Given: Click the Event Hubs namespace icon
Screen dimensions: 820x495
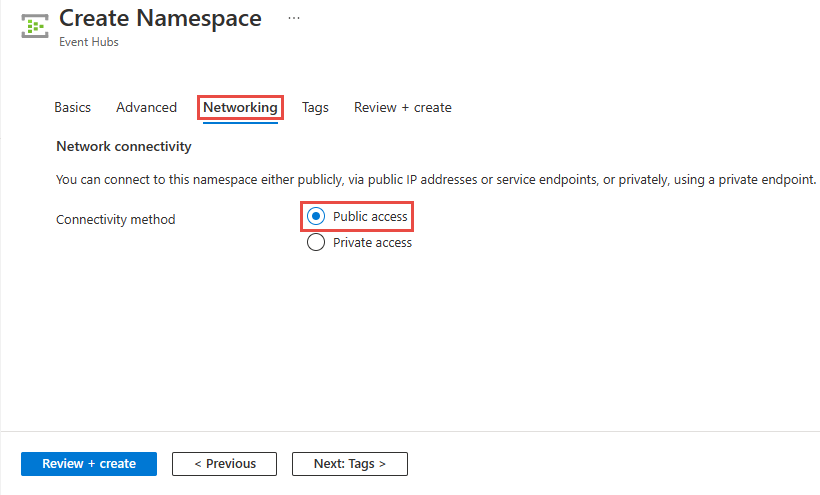Looking at the screenshot, I should (x=35, y=27).
